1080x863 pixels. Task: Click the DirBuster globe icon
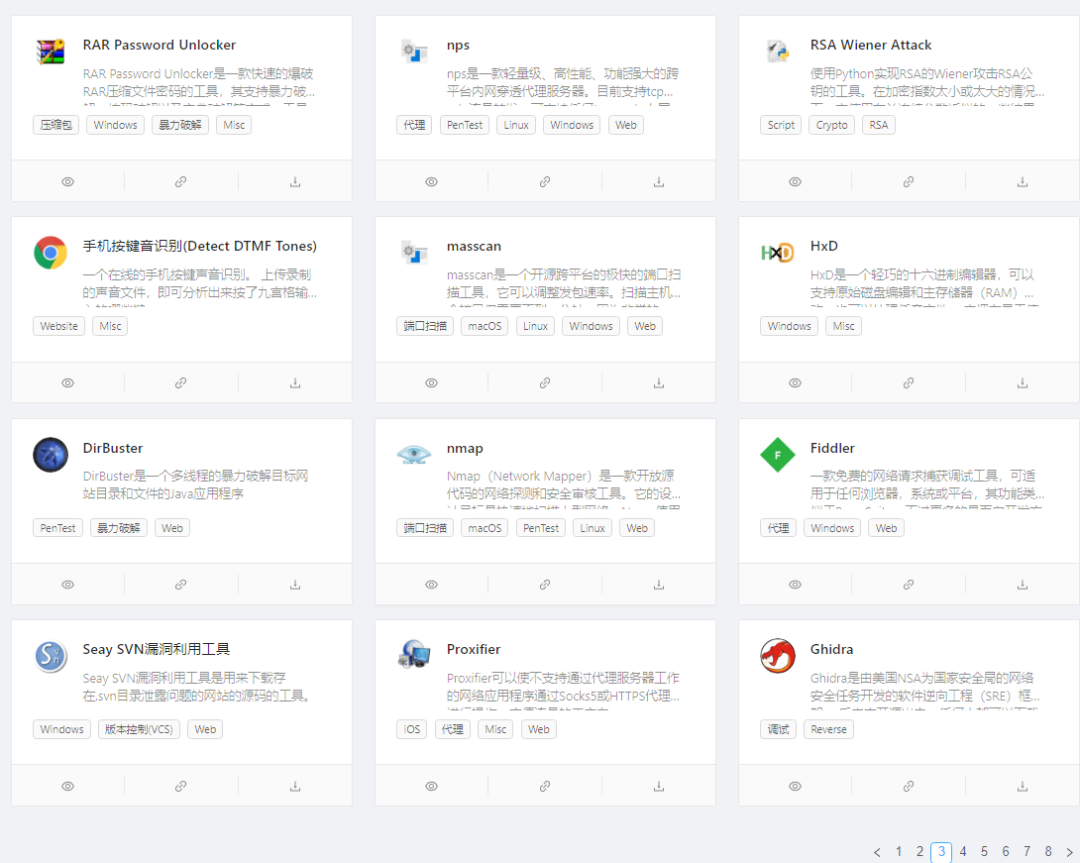[x=50, y=455]
